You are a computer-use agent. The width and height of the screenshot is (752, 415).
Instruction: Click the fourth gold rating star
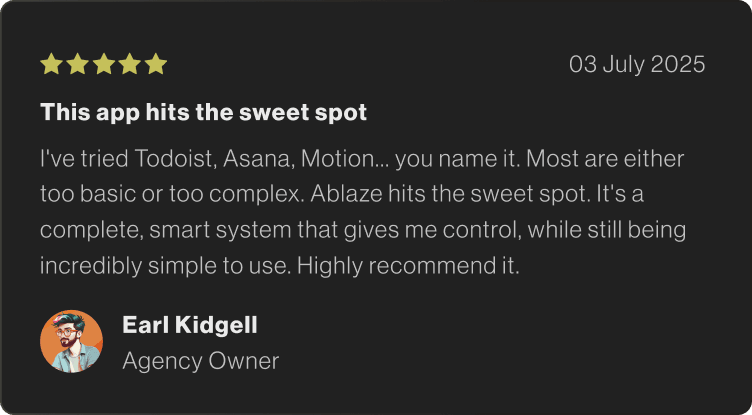coord(129,65)
